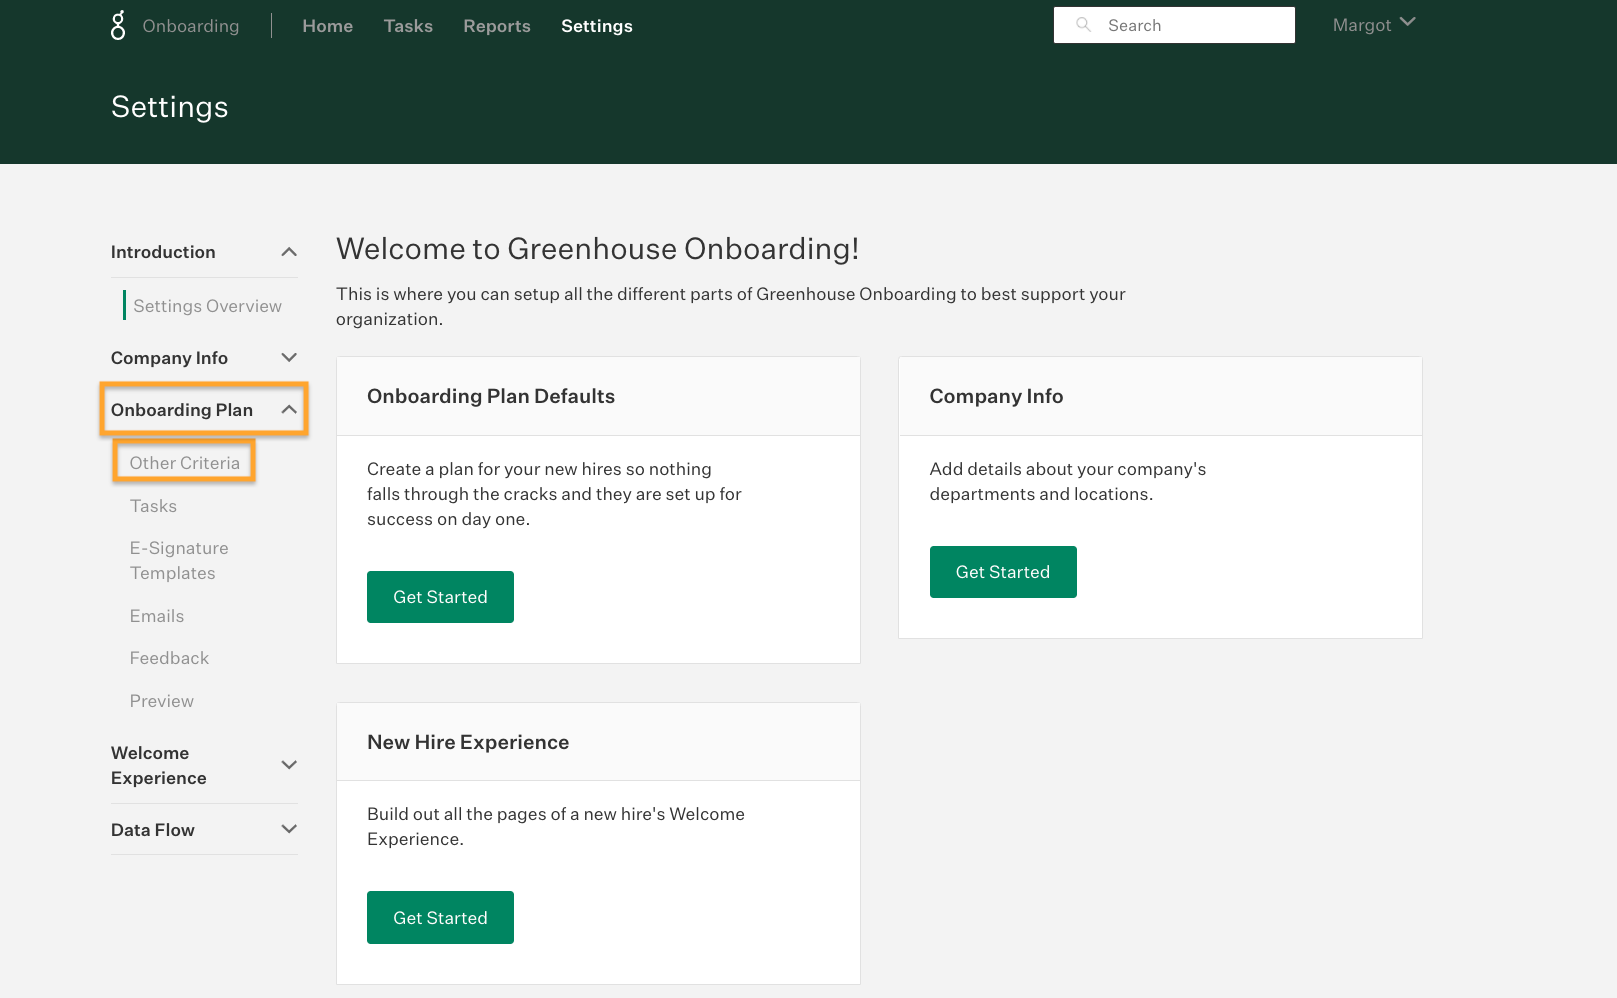Click the Settings page title
Viewport: 1617px width, 998px height.
pyautogui.click(x=170, y=107)
